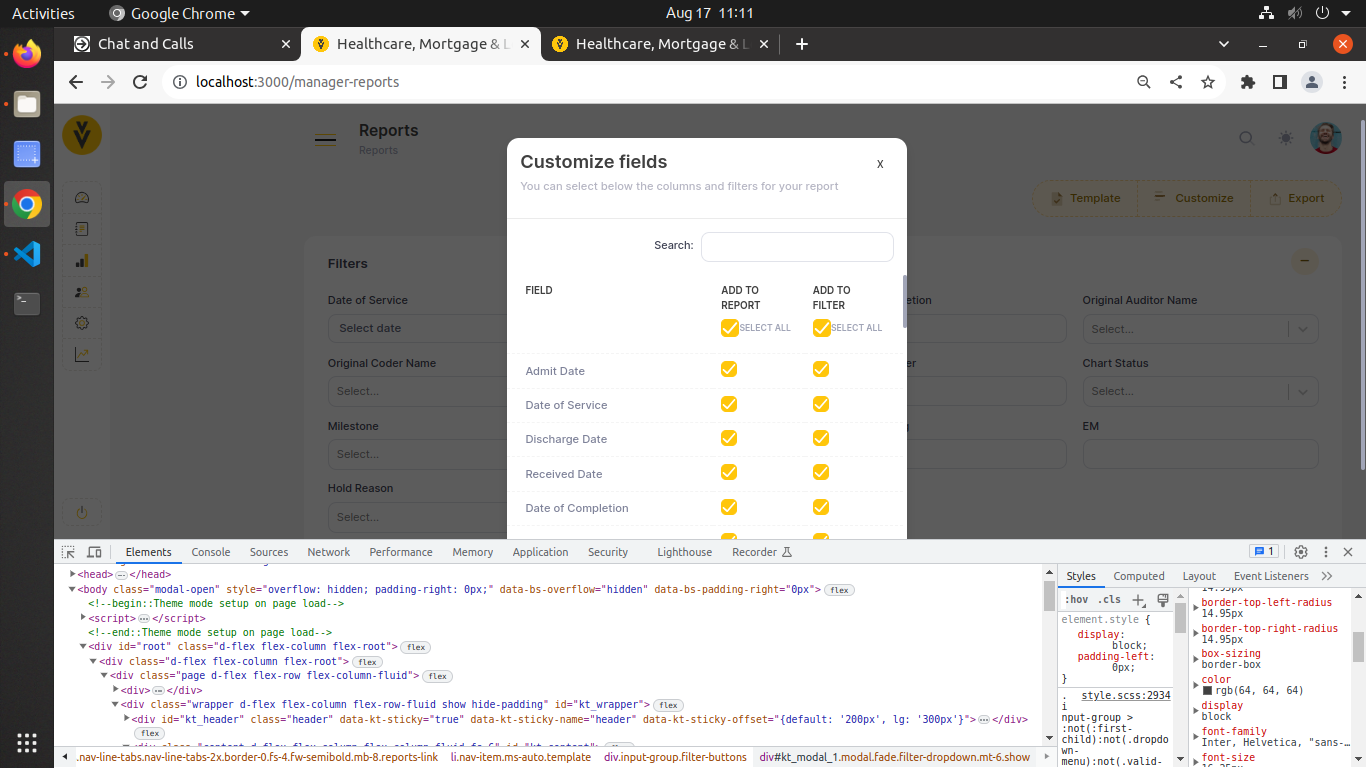
Task: Switch to the Console tab in DevTools
Action: 211,552
